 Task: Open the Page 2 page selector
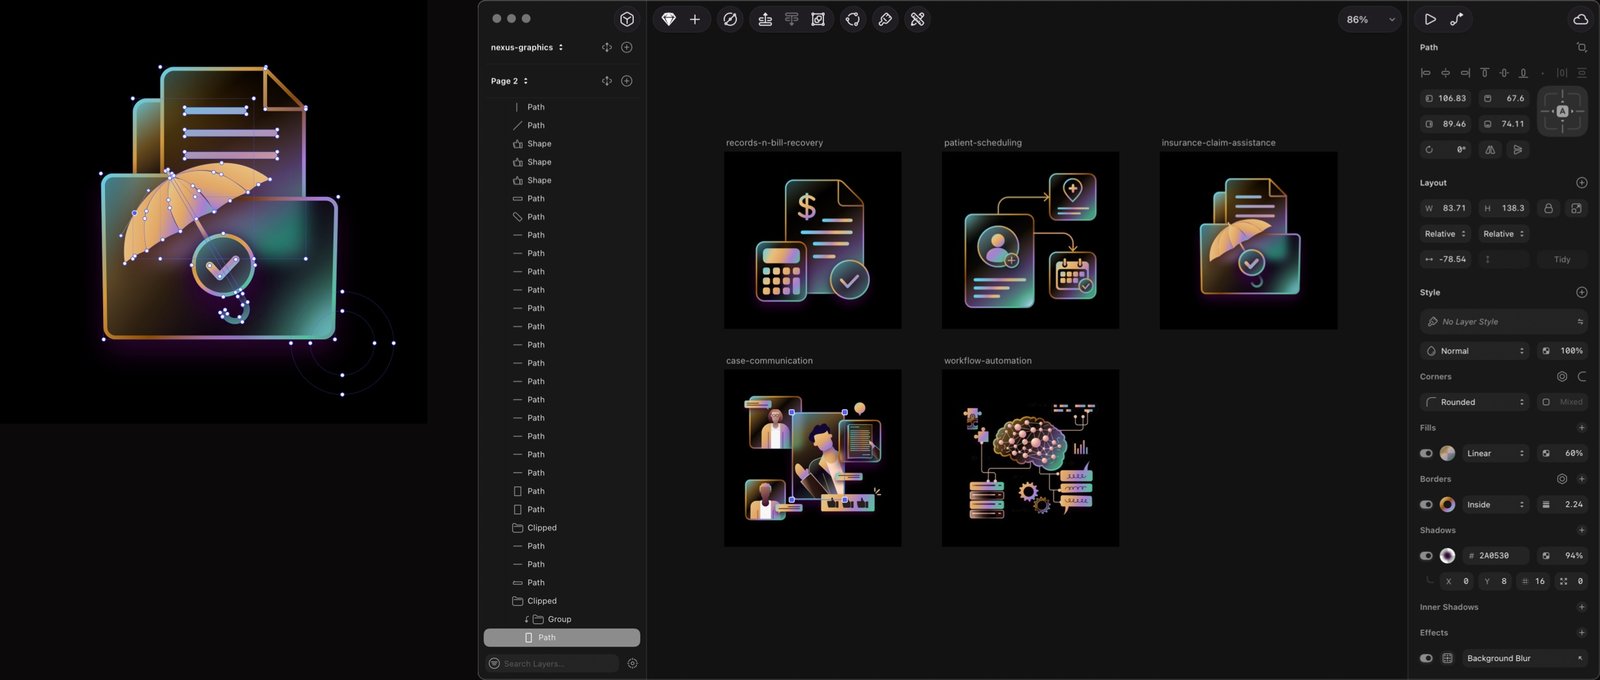click(x=509, y=81)
